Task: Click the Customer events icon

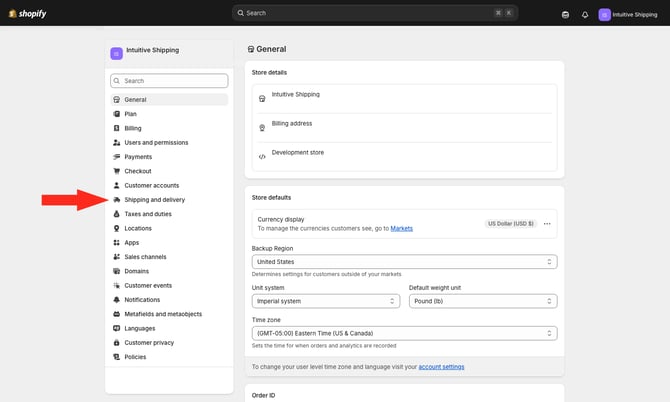Action: [117, 285]
